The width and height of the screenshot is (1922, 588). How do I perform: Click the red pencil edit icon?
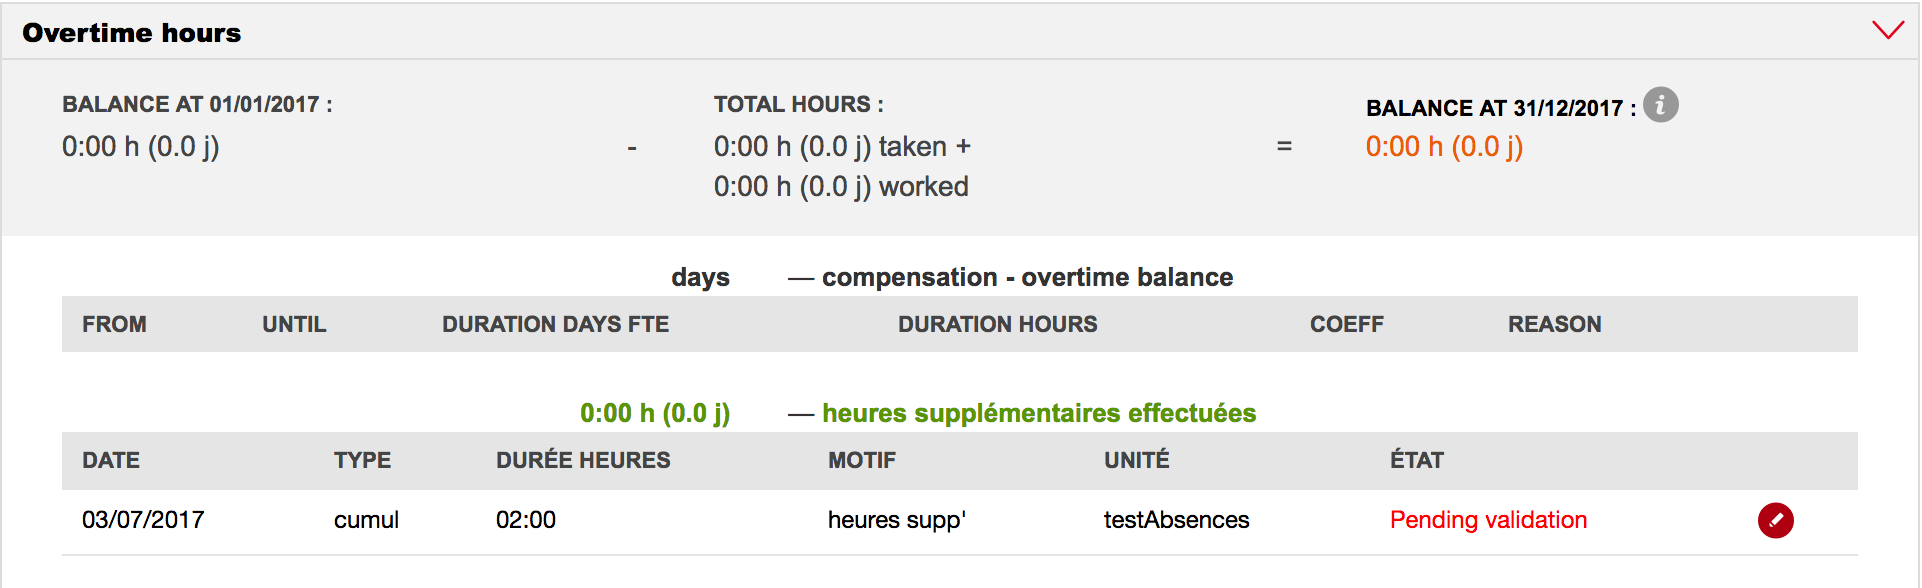point(1775,520)
